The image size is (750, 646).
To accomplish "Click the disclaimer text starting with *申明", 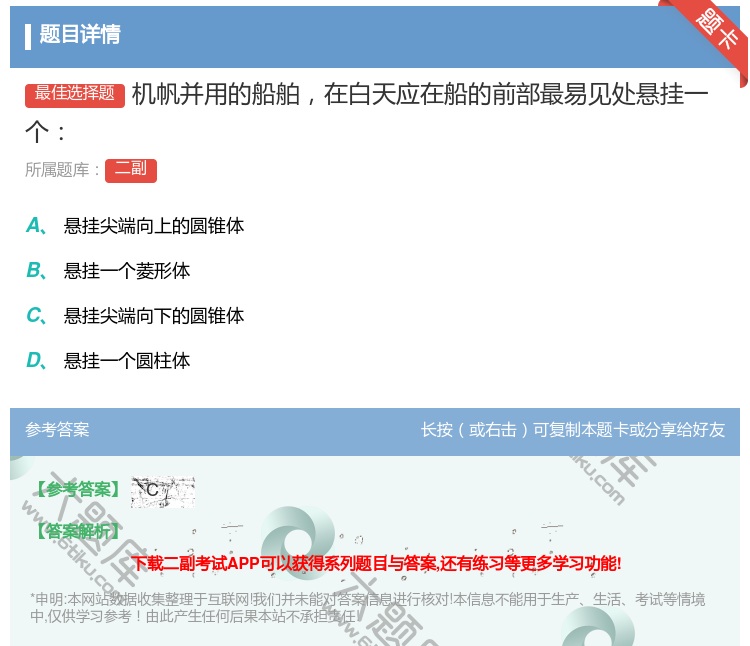I will pyautogui.click(x=367, y=608).
